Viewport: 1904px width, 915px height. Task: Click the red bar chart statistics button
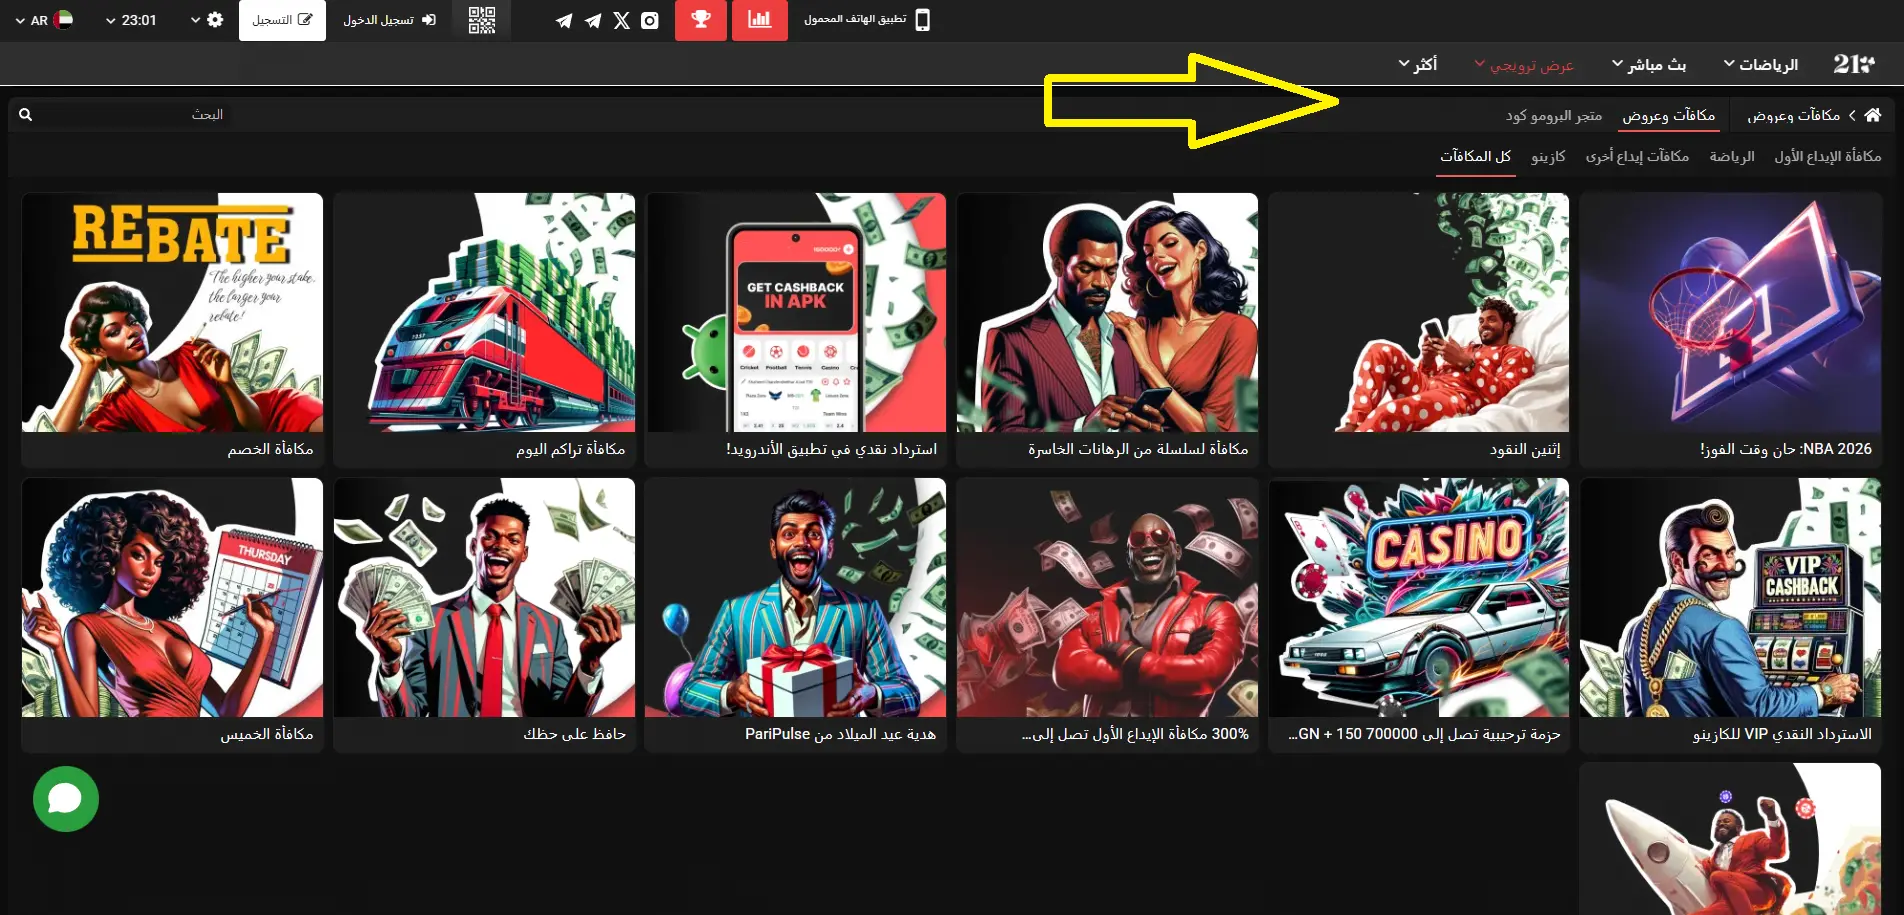(x=759, y=20)
